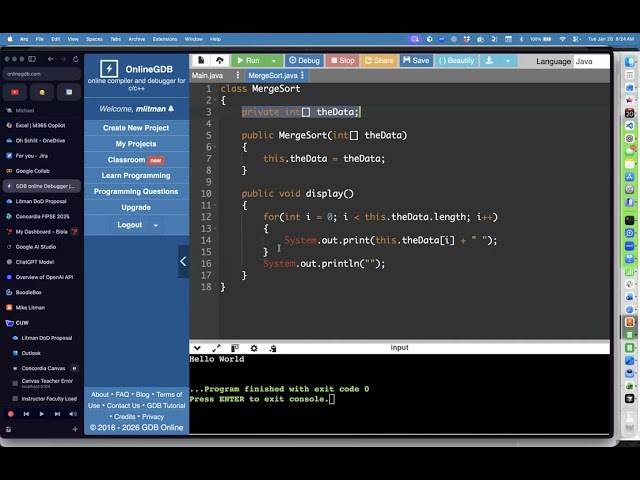Switch to the Main.java tab
The height and width of the screenshot is (480, 640).
pos(207,76)
